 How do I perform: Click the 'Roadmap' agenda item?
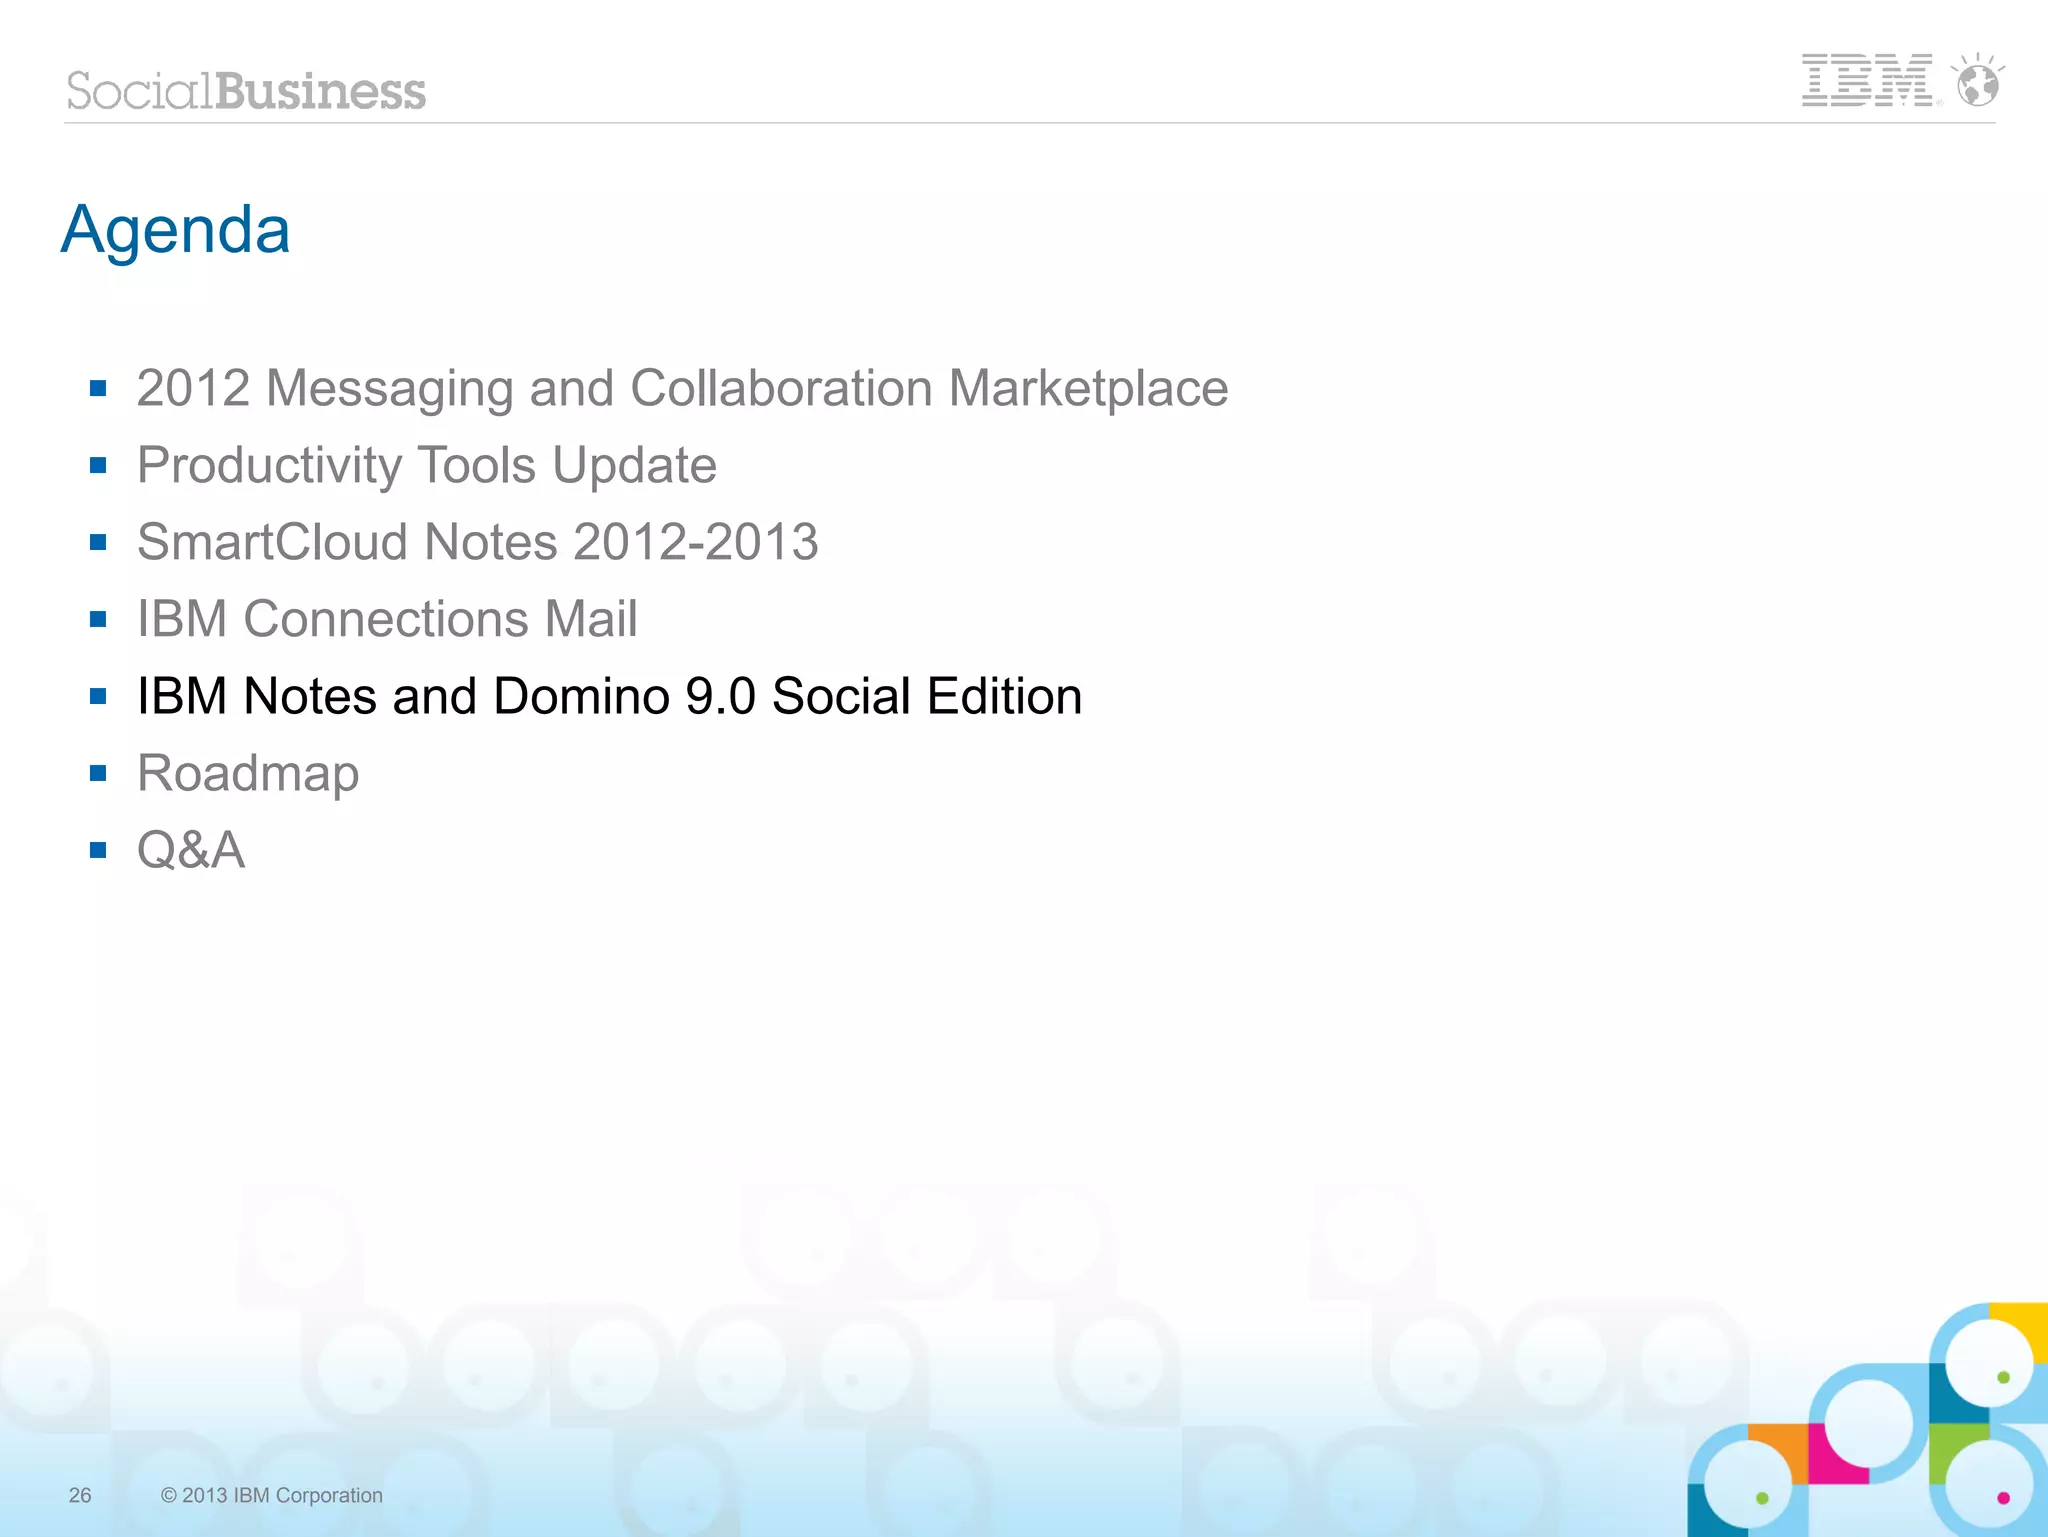pos(248,774)
